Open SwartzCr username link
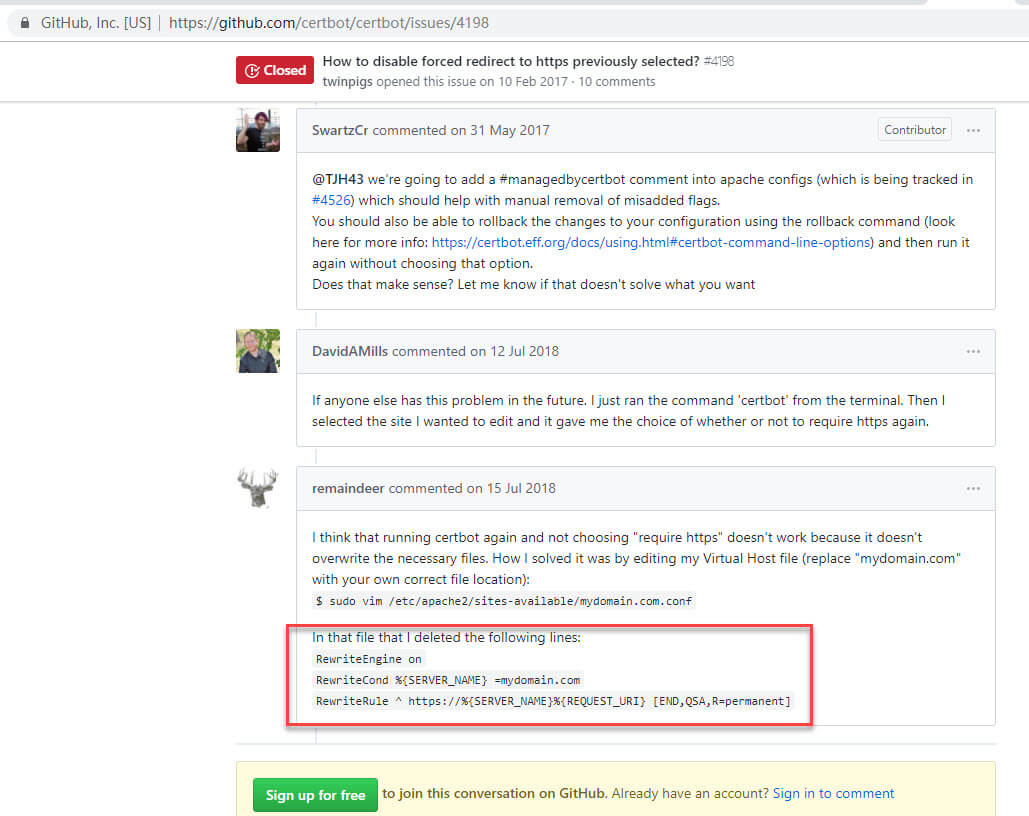The image size is (1029, 816). (340, 130)
